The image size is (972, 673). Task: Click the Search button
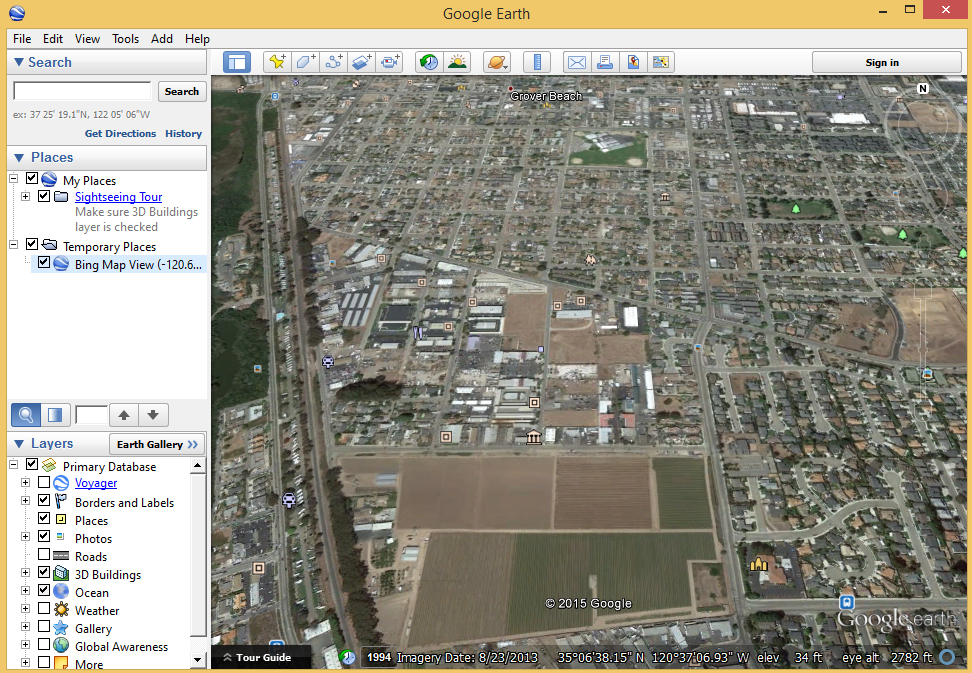[182, 91]
